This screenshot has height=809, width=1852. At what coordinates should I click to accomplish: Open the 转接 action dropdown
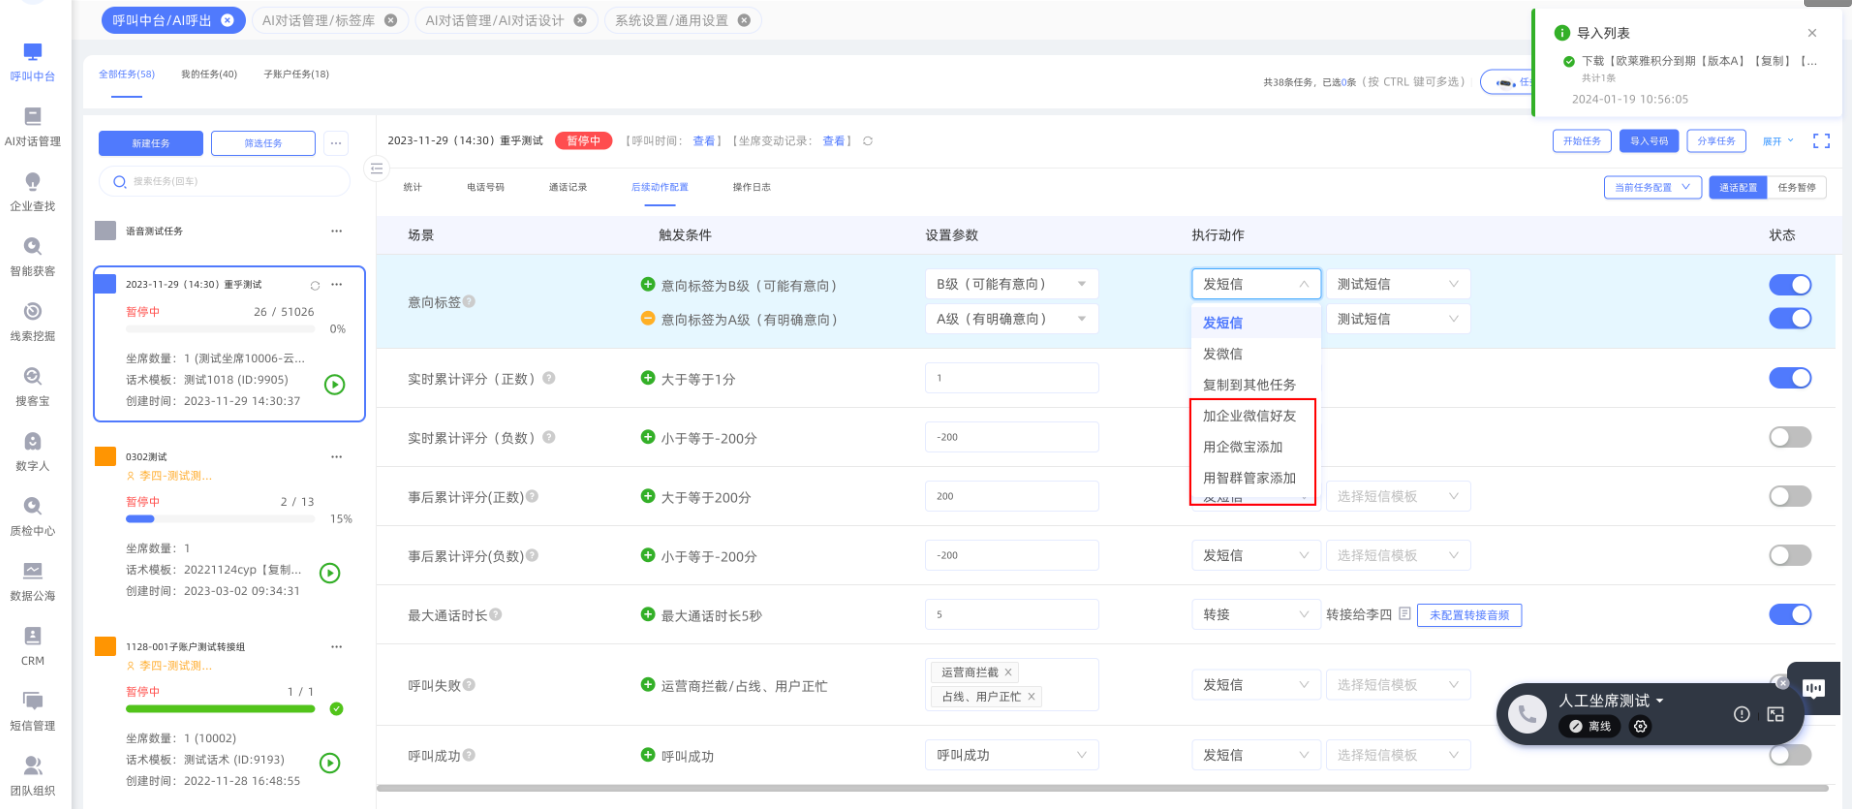point(1255,614)
